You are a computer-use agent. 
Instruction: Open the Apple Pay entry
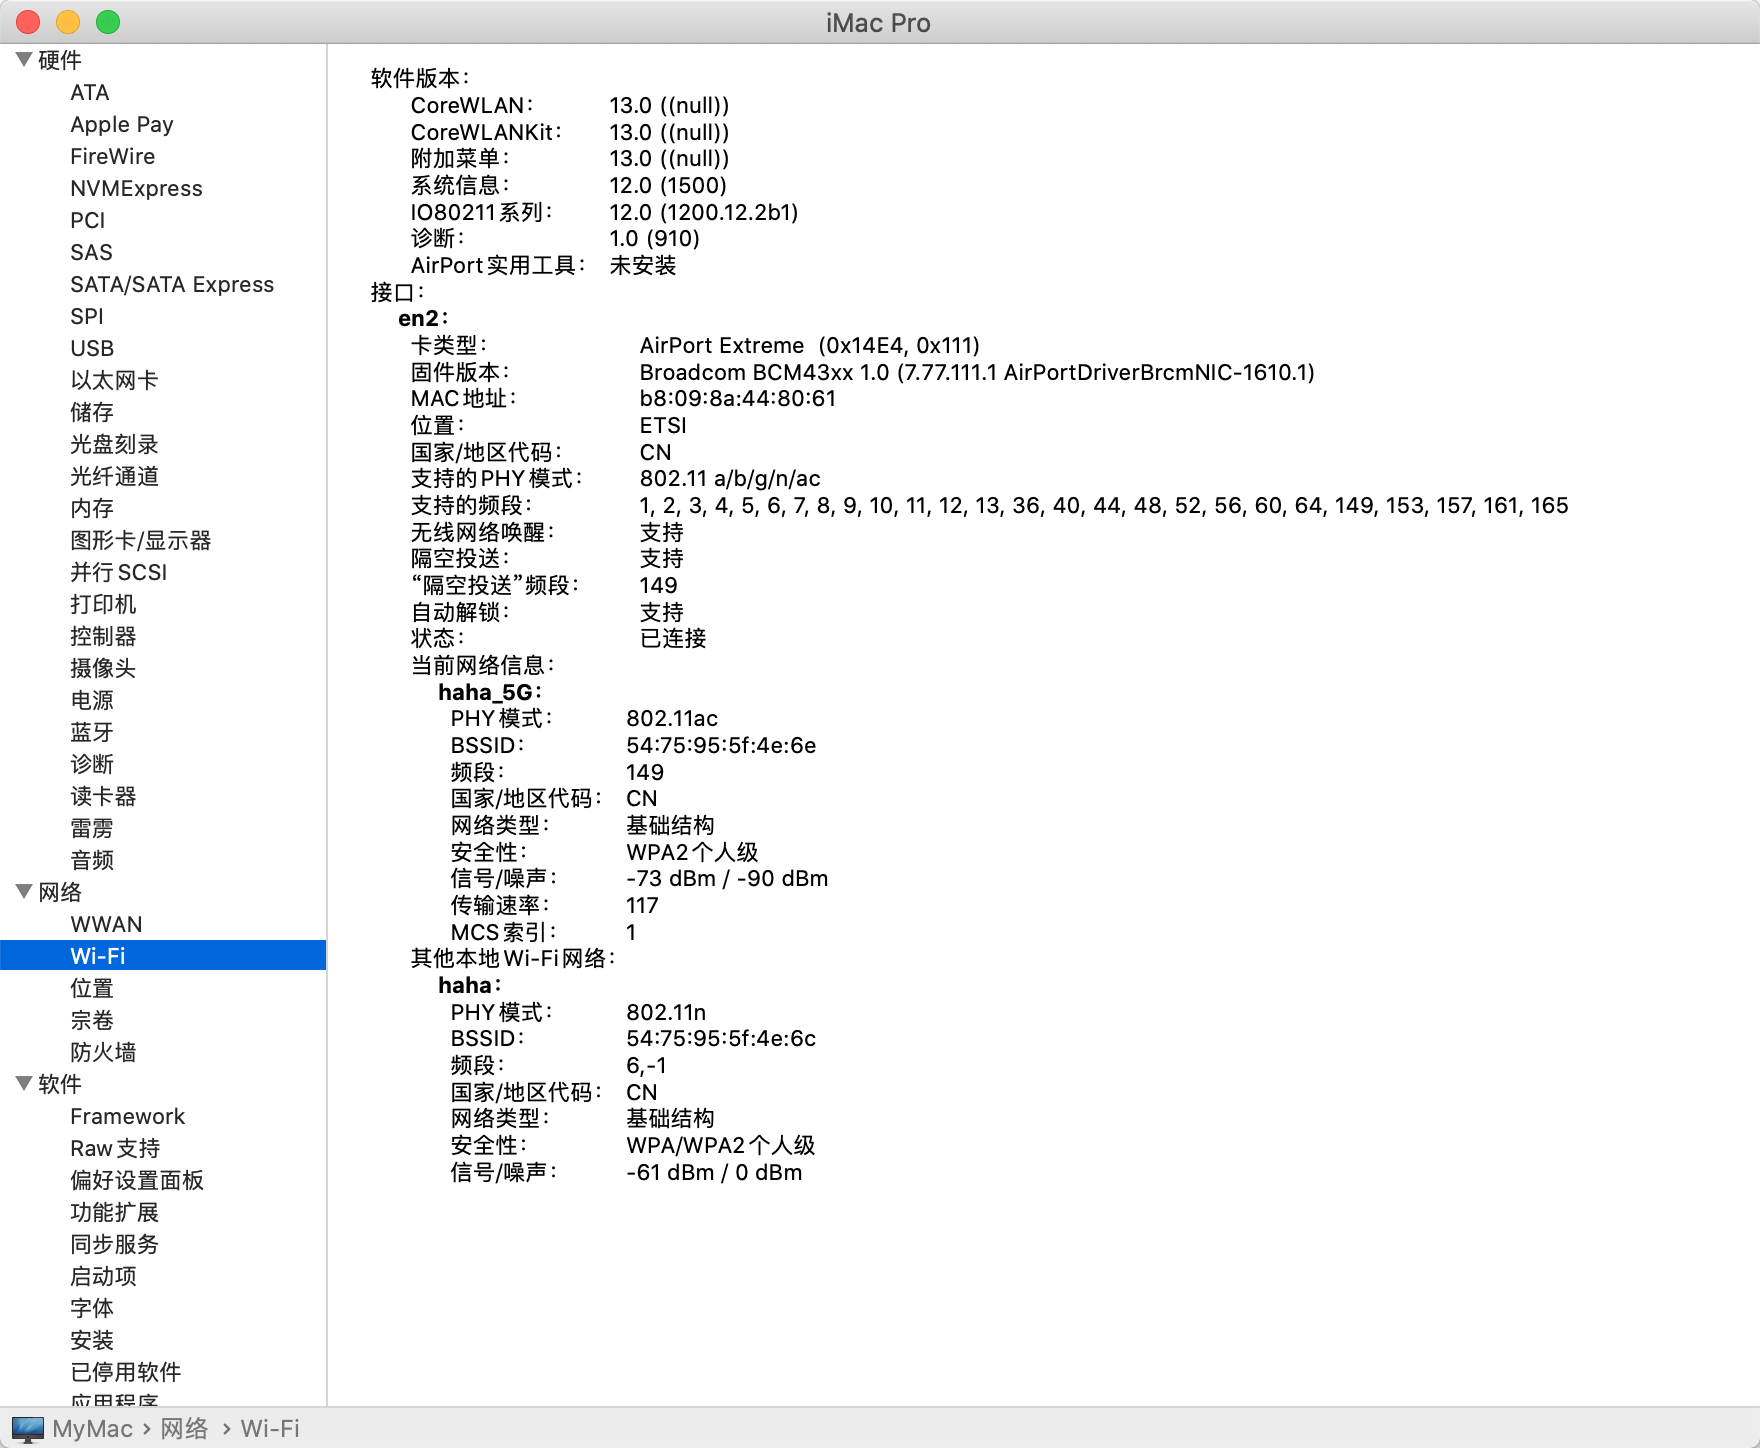(121, 124)
